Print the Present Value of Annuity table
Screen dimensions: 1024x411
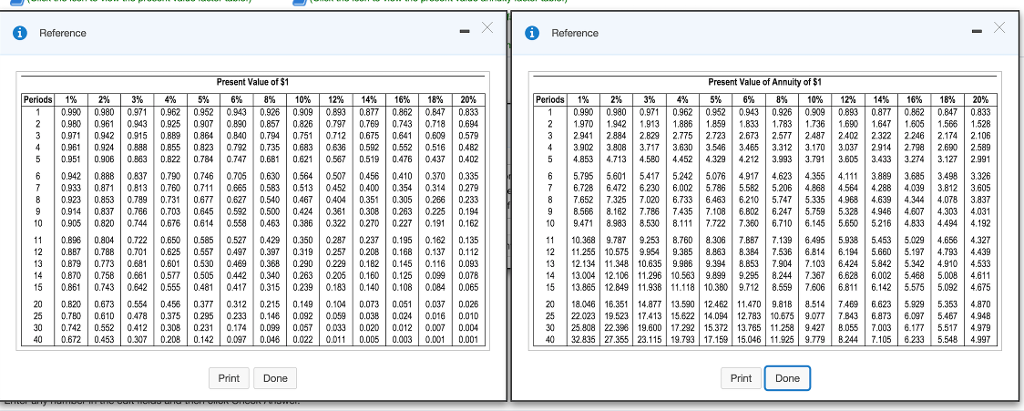(x=741, y=378)
